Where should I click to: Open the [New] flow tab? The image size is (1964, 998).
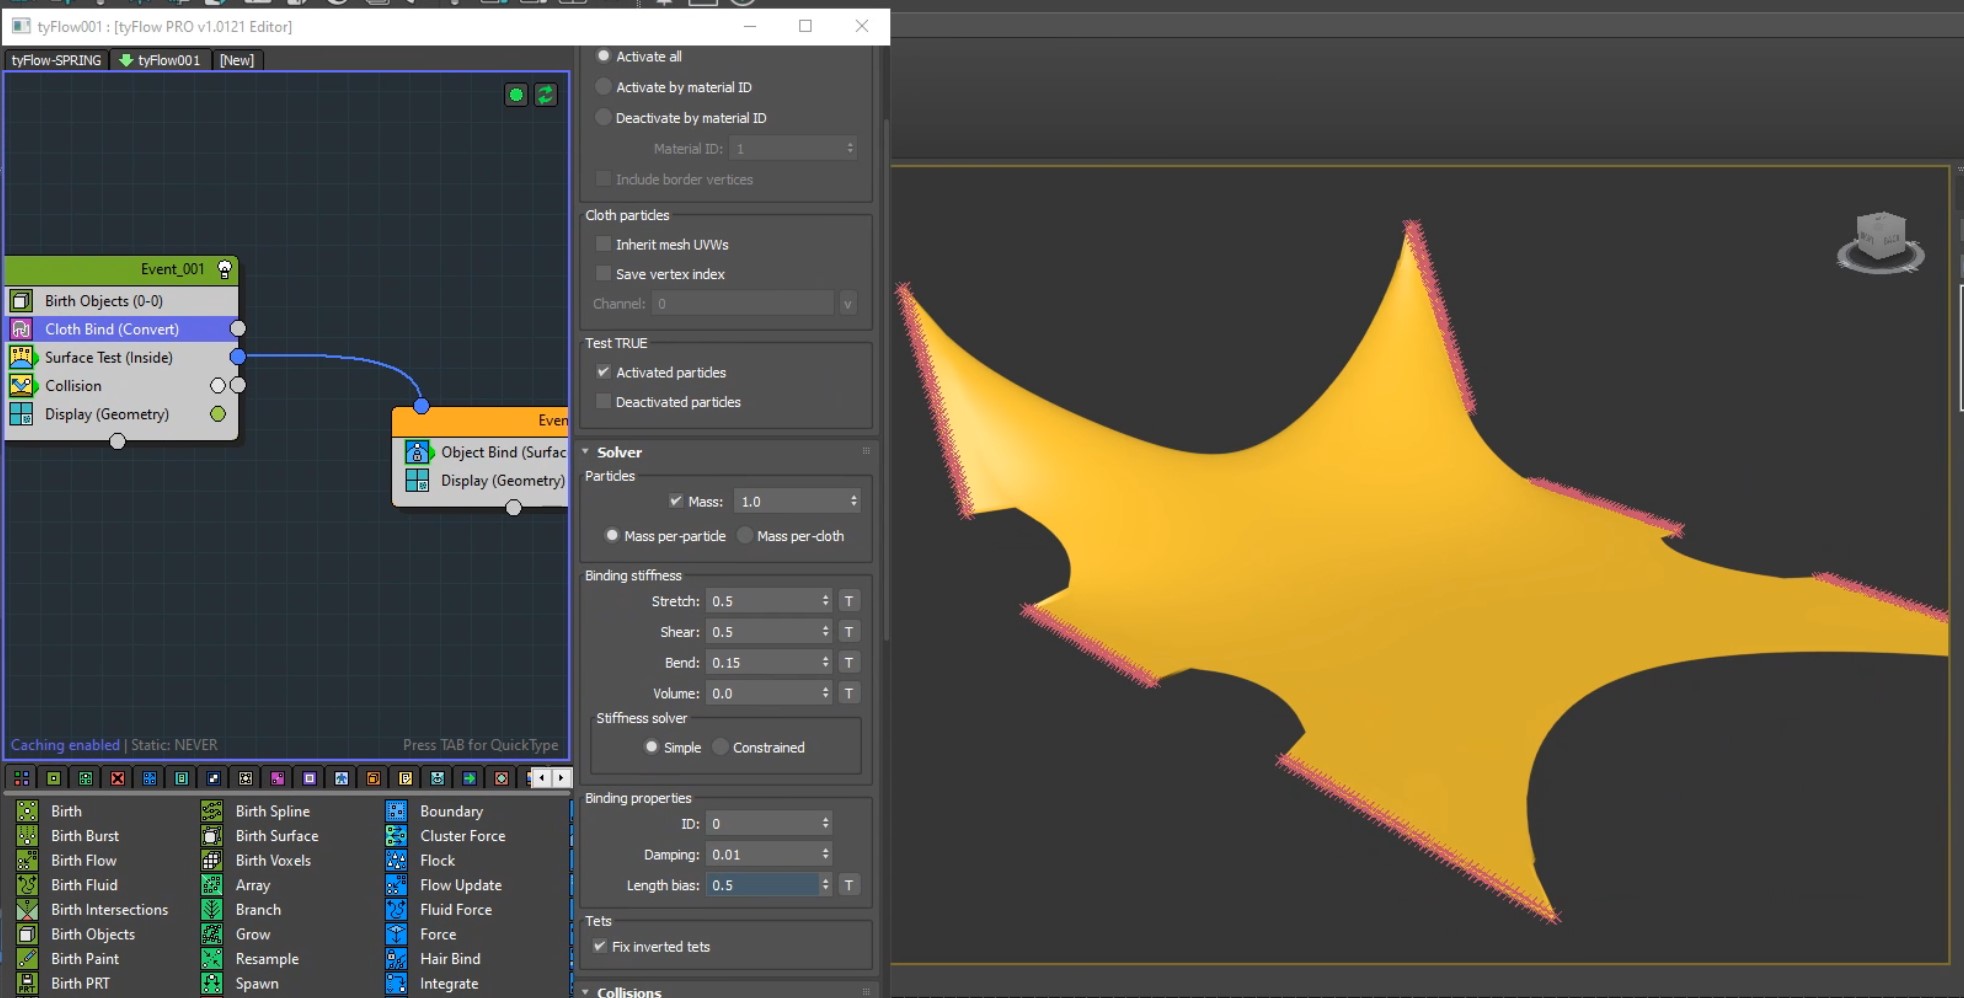[236, 60]
